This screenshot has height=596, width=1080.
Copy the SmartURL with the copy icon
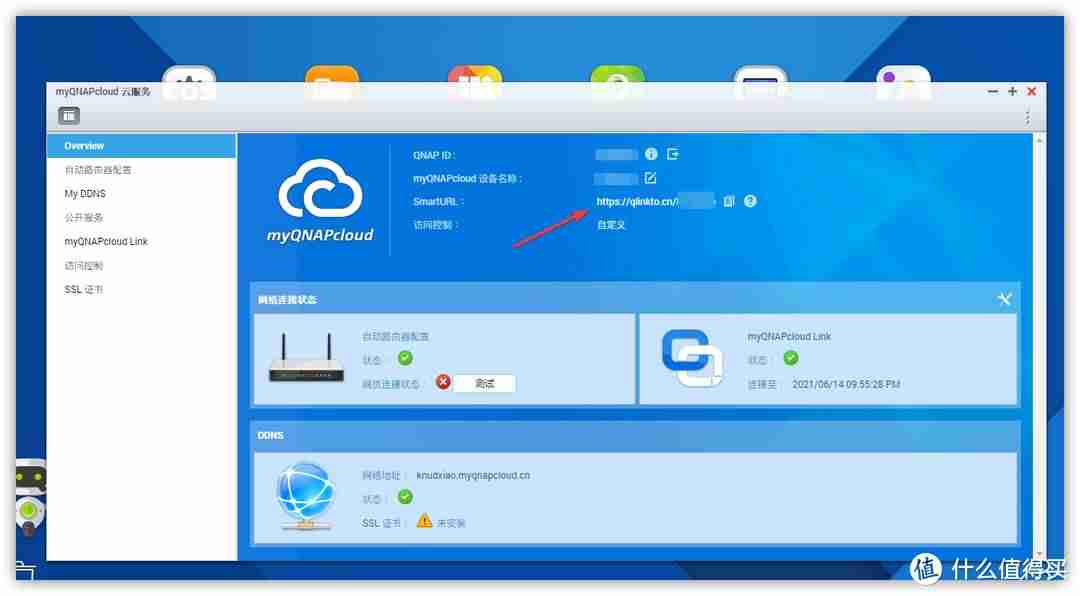coord(729,201)
